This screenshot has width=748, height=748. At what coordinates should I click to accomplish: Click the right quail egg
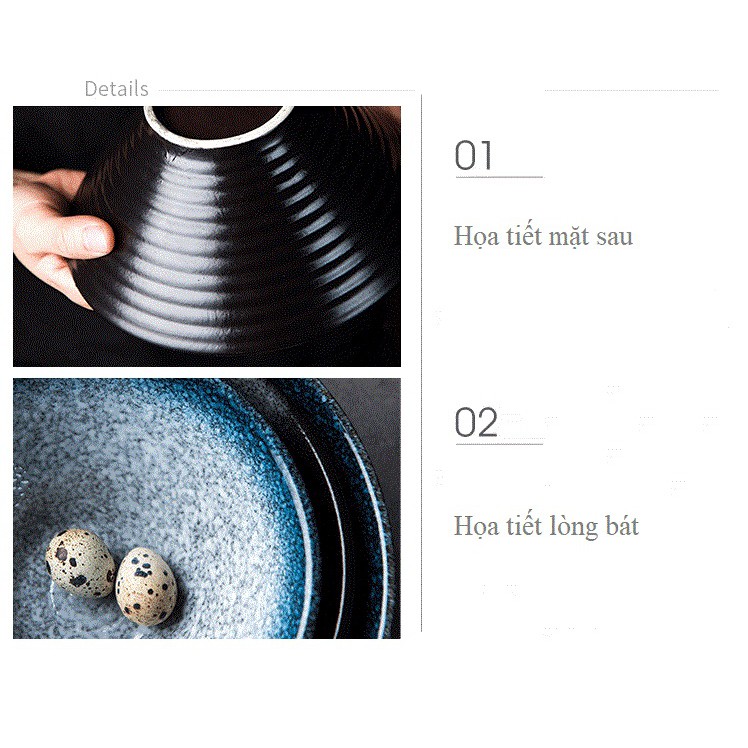(146, 586)
